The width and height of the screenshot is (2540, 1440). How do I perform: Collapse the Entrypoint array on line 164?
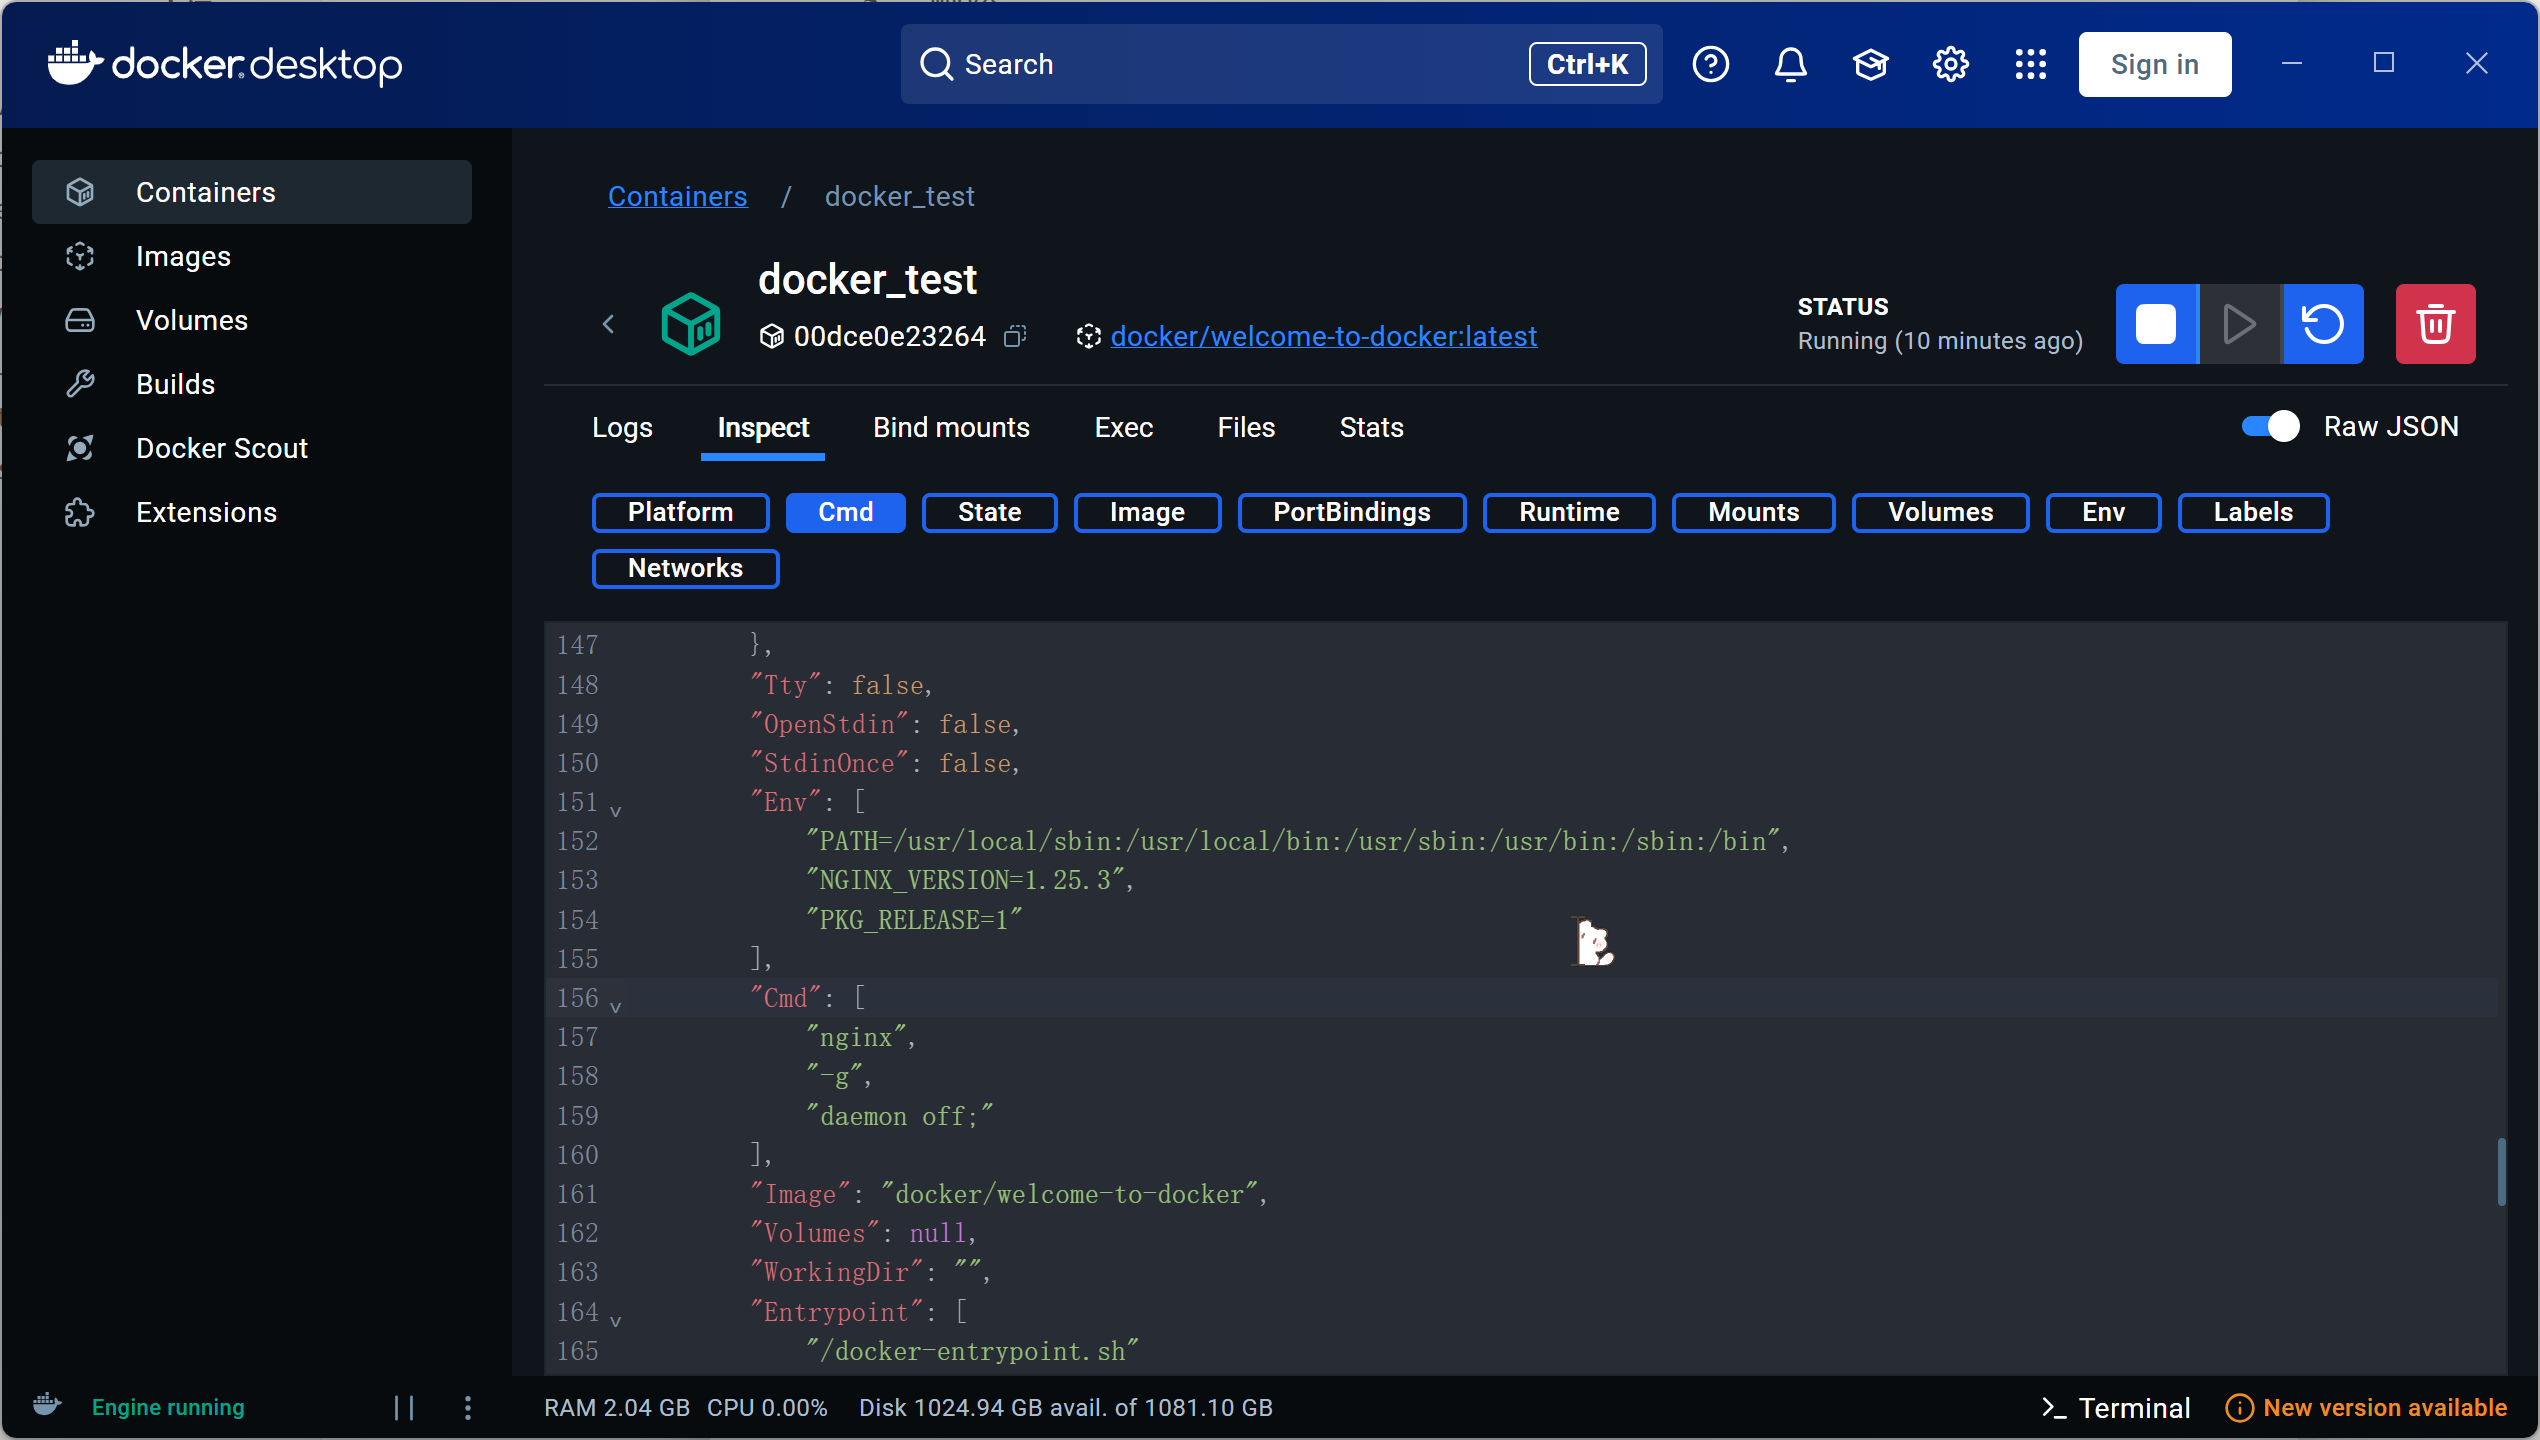coord(616,1321)
